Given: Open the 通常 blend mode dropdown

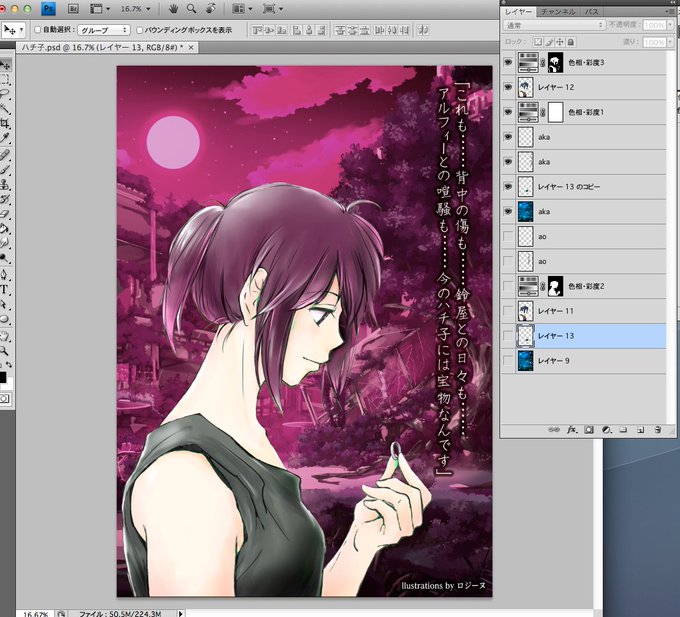Looking at the screenshot, I should [x=554, y=25].
